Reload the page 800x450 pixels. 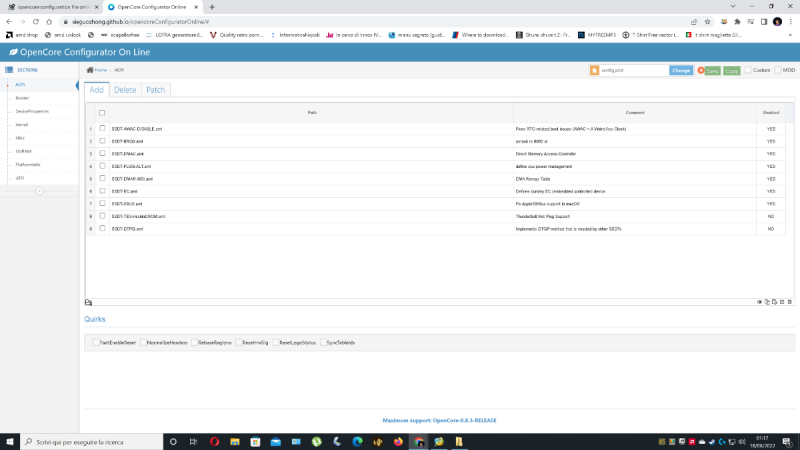click(36, 22)
